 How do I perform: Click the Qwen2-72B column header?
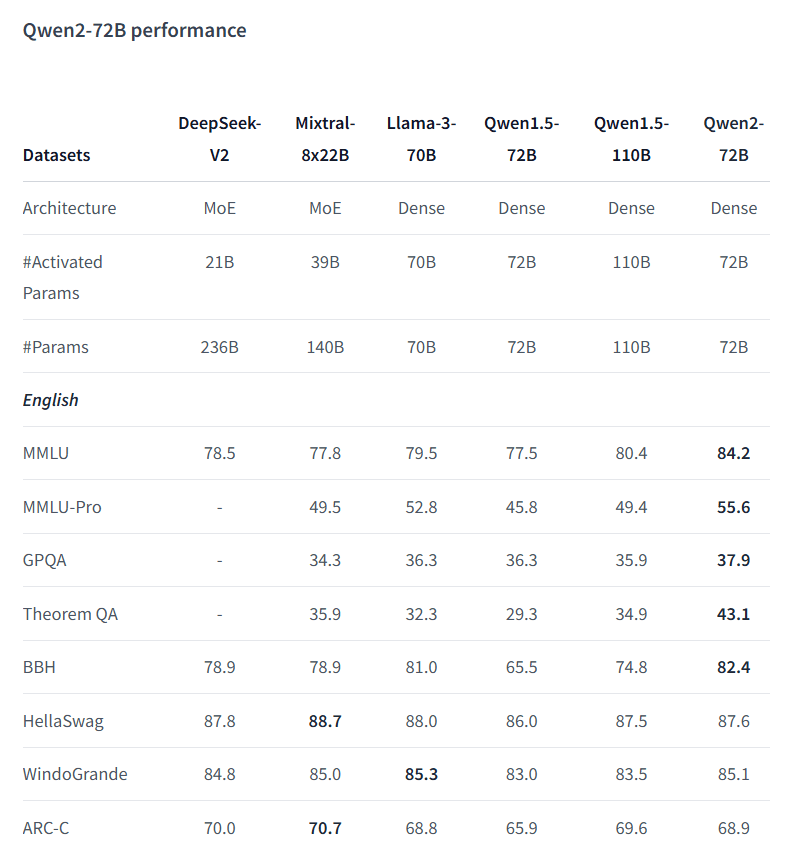point(733,139)
